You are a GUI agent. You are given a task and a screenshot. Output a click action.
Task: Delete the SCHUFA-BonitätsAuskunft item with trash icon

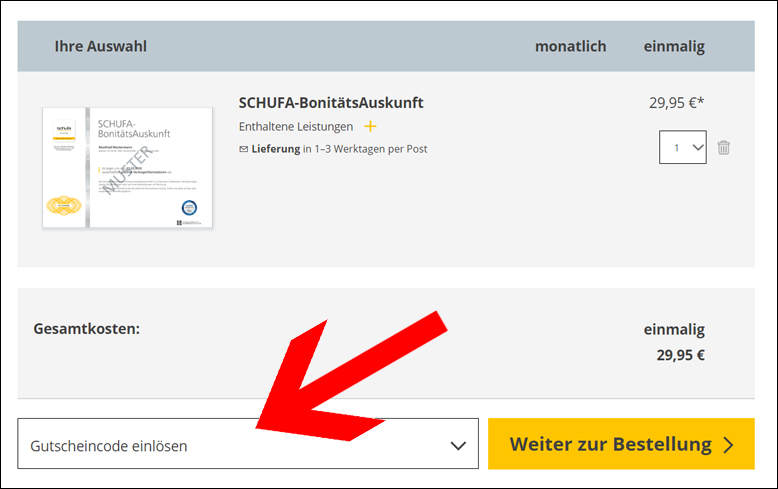tap(723, 147)
